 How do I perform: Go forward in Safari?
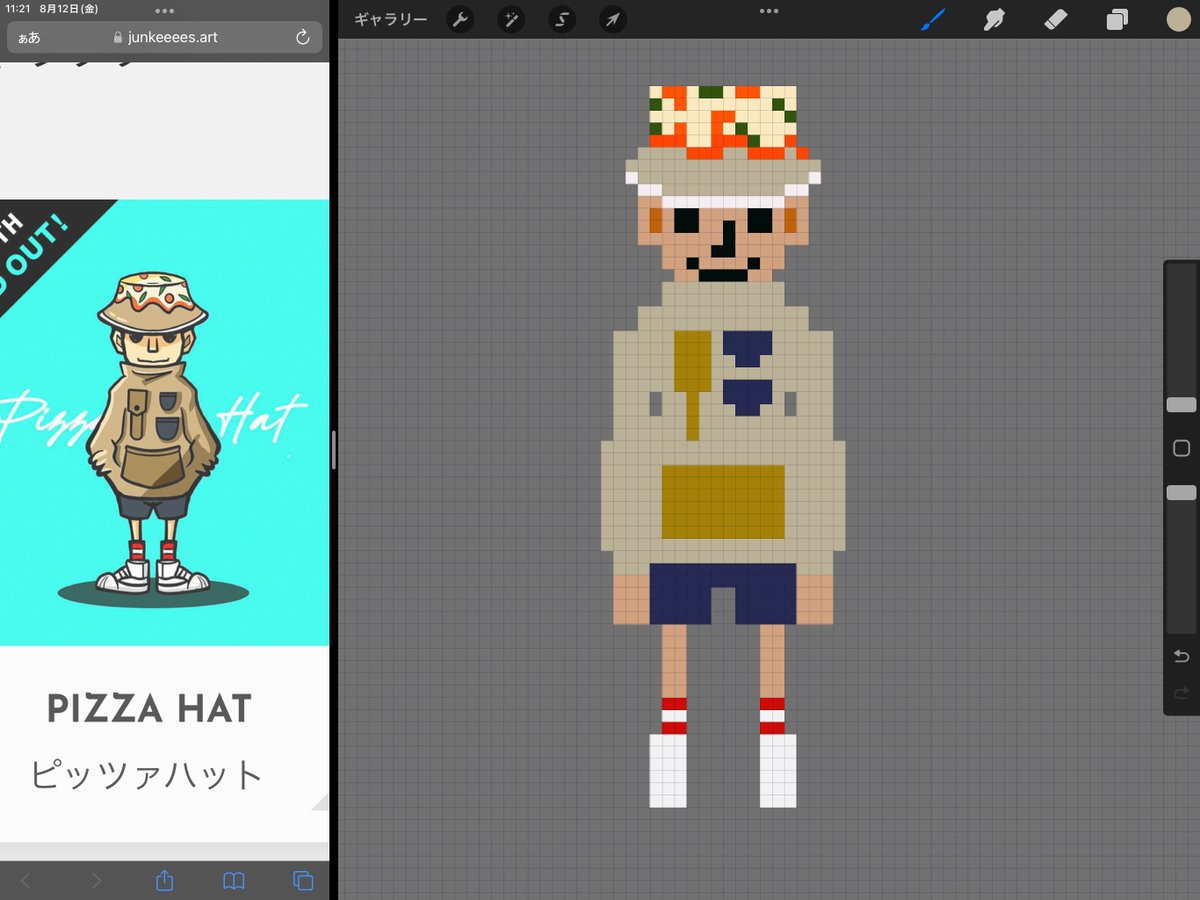click(x=96, y=880)
